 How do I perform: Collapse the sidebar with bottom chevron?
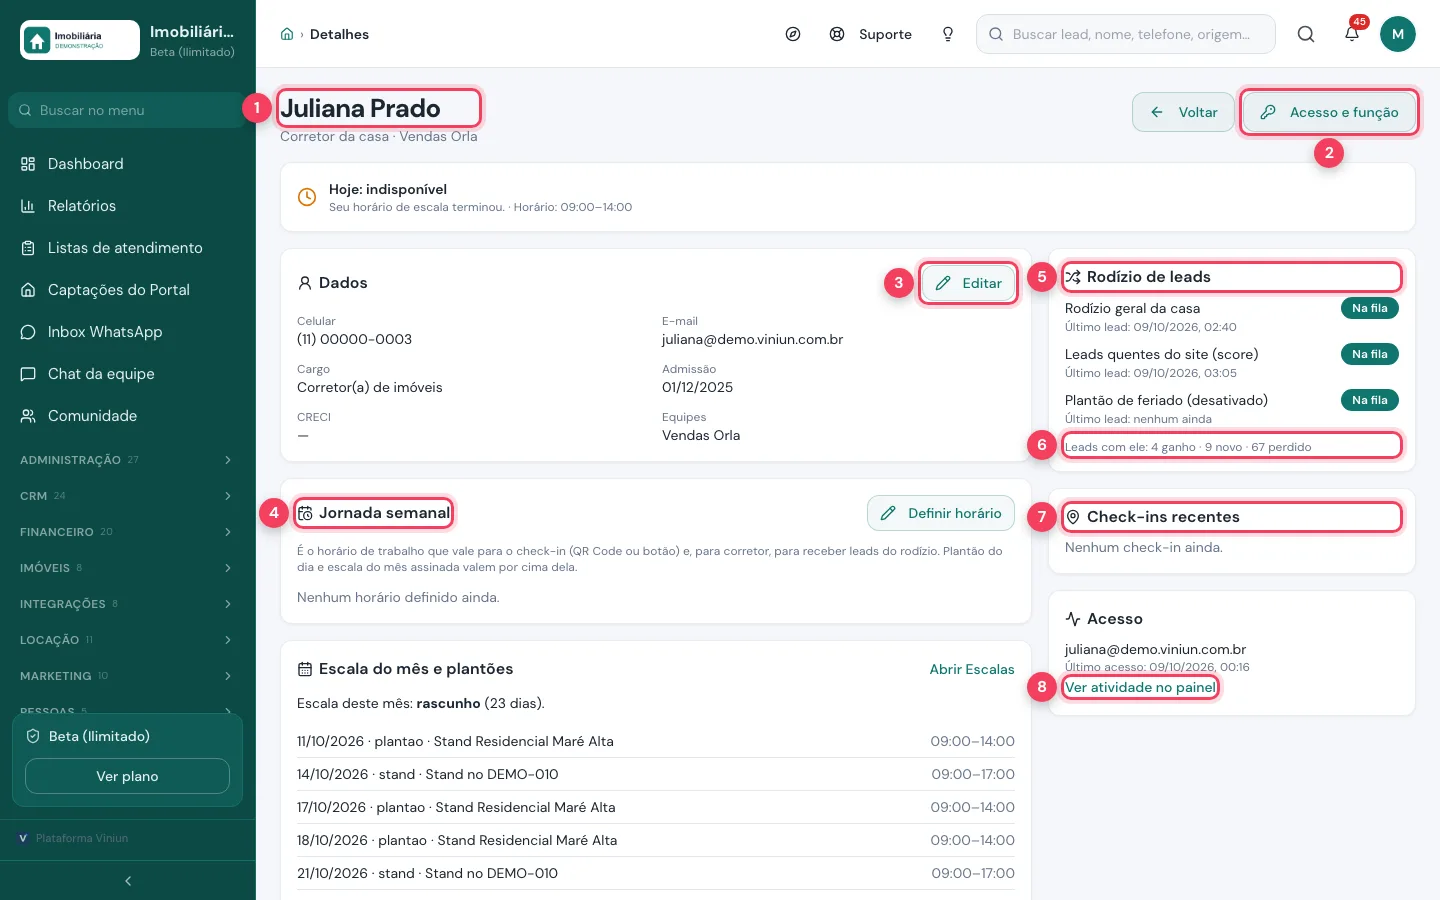pyautogui.click(x=128, y=881)
